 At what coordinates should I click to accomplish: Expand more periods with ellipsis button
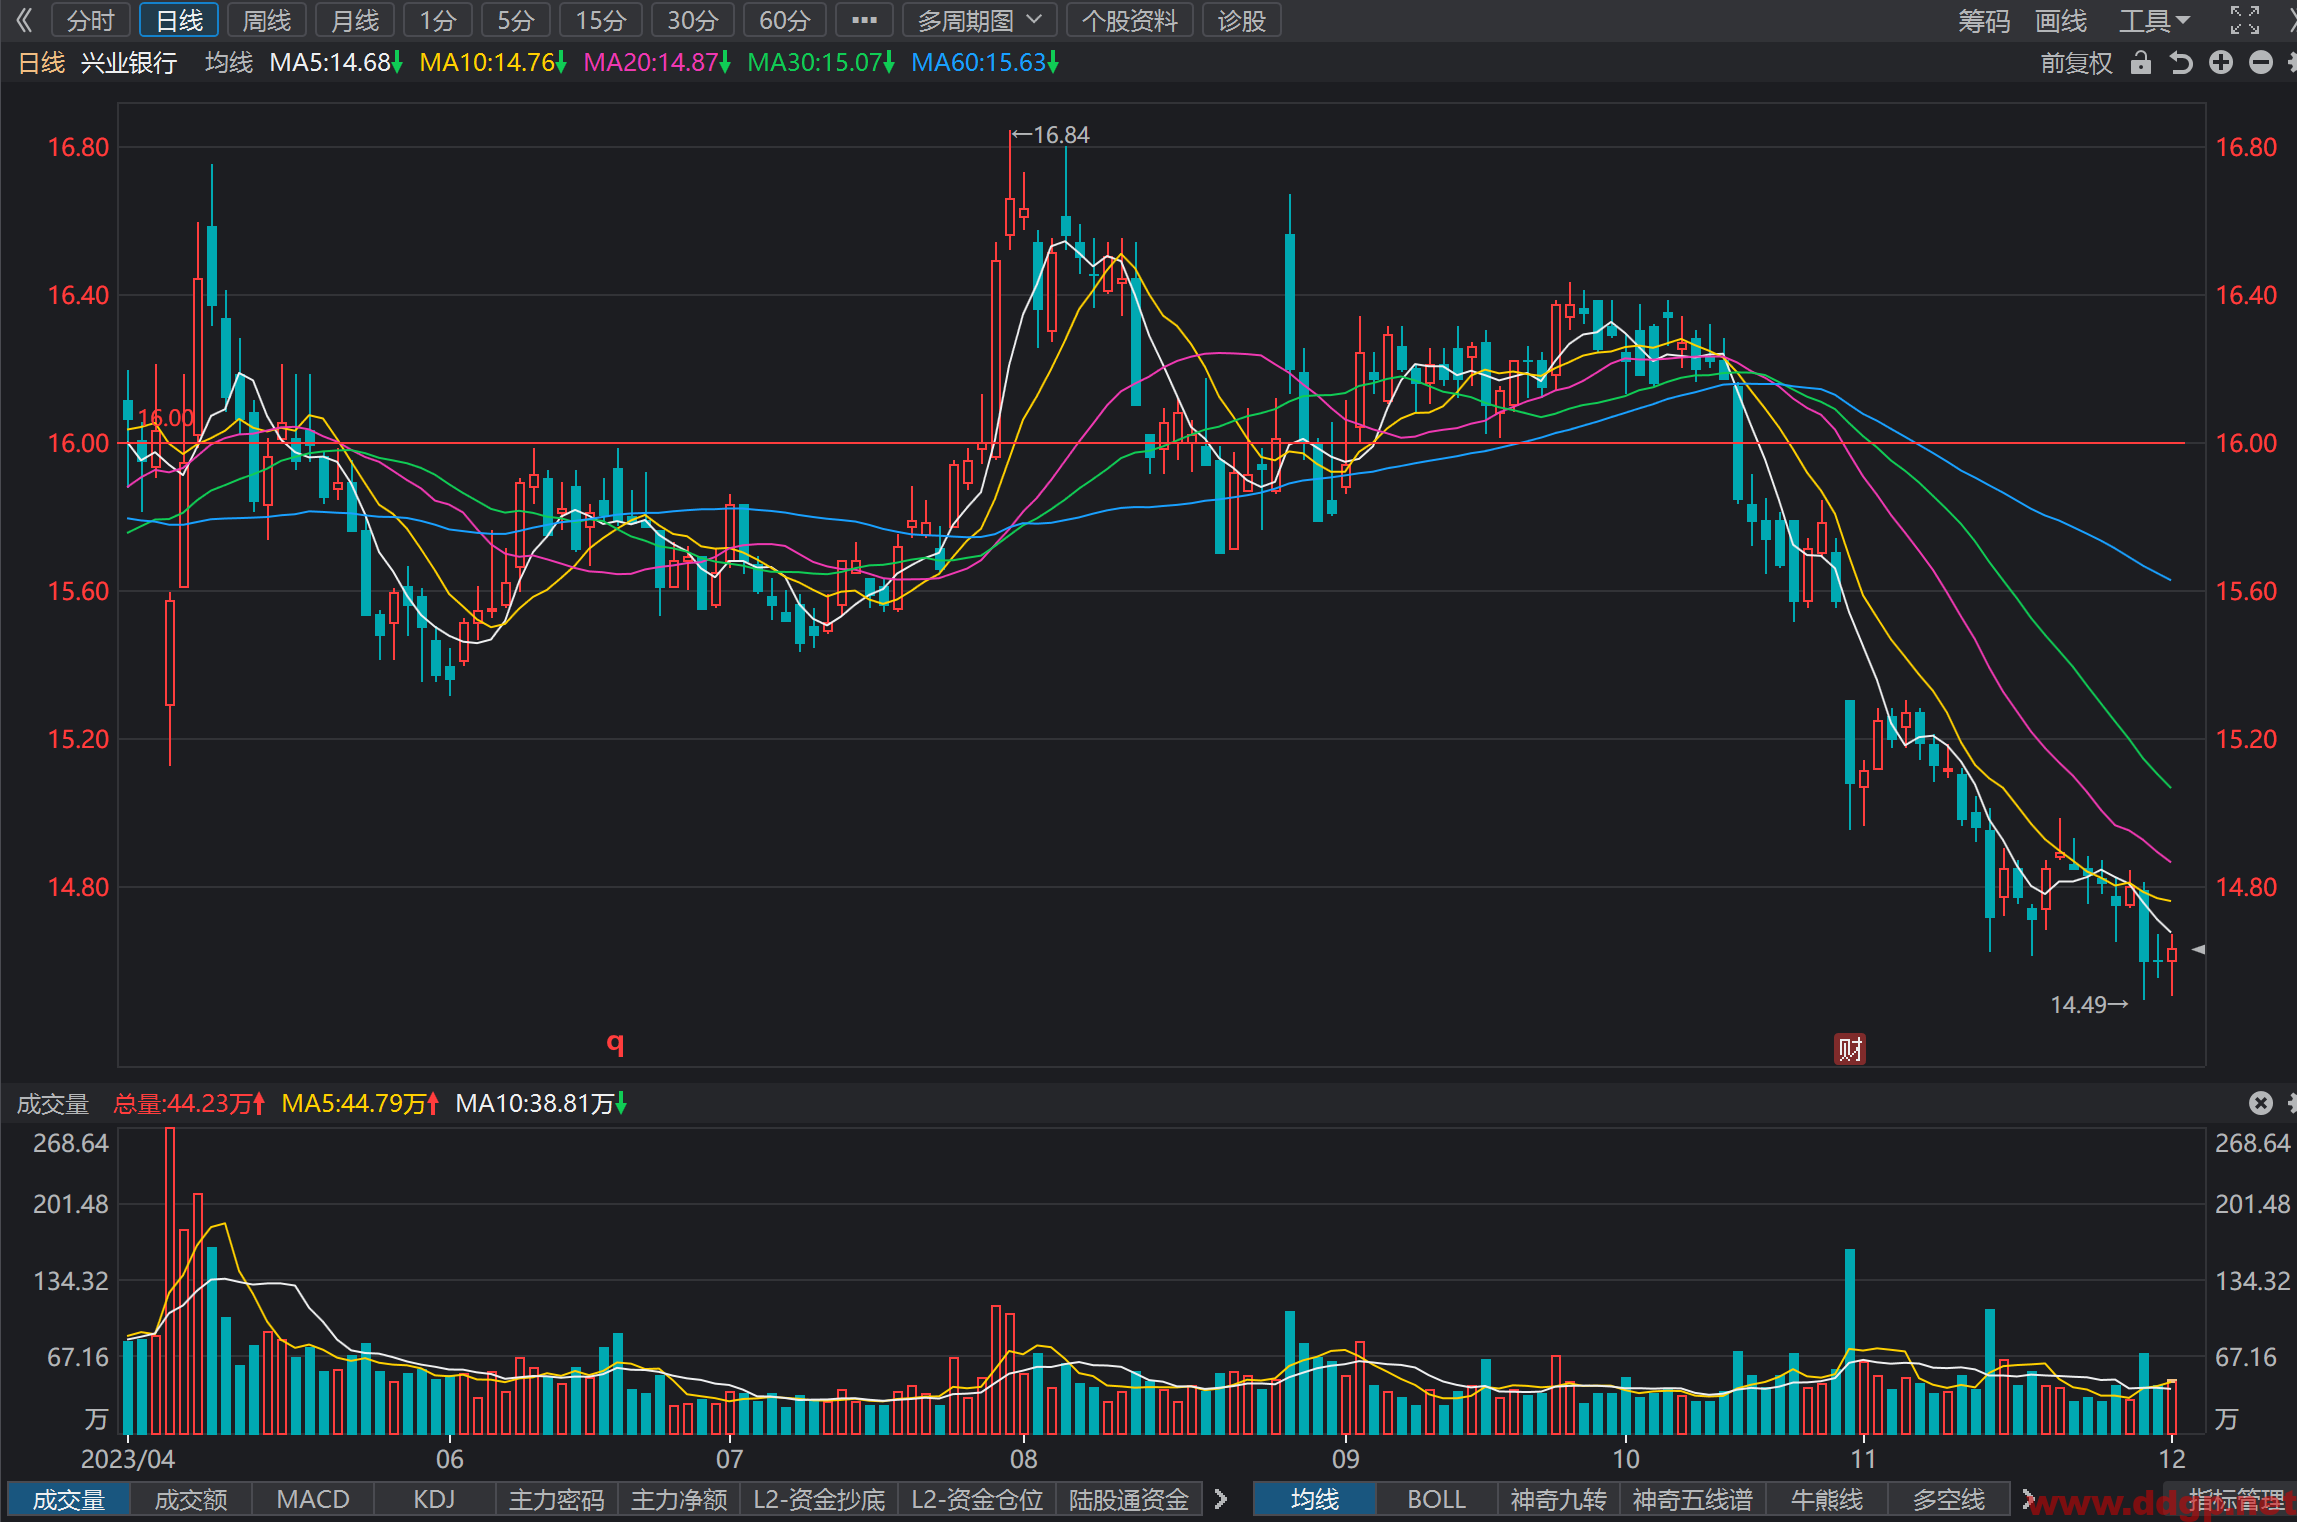point(864,20)
